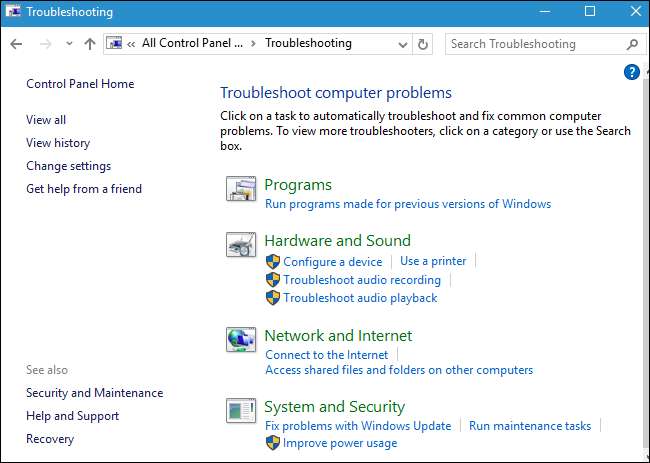
Task: Open Network and Internet category
Action: pos(338,336)
